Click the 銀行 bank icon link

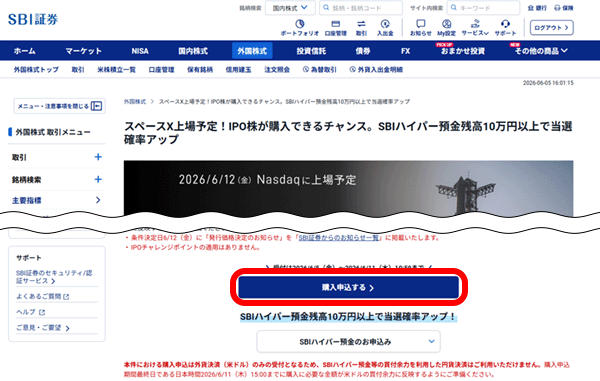tap(537, 8)
